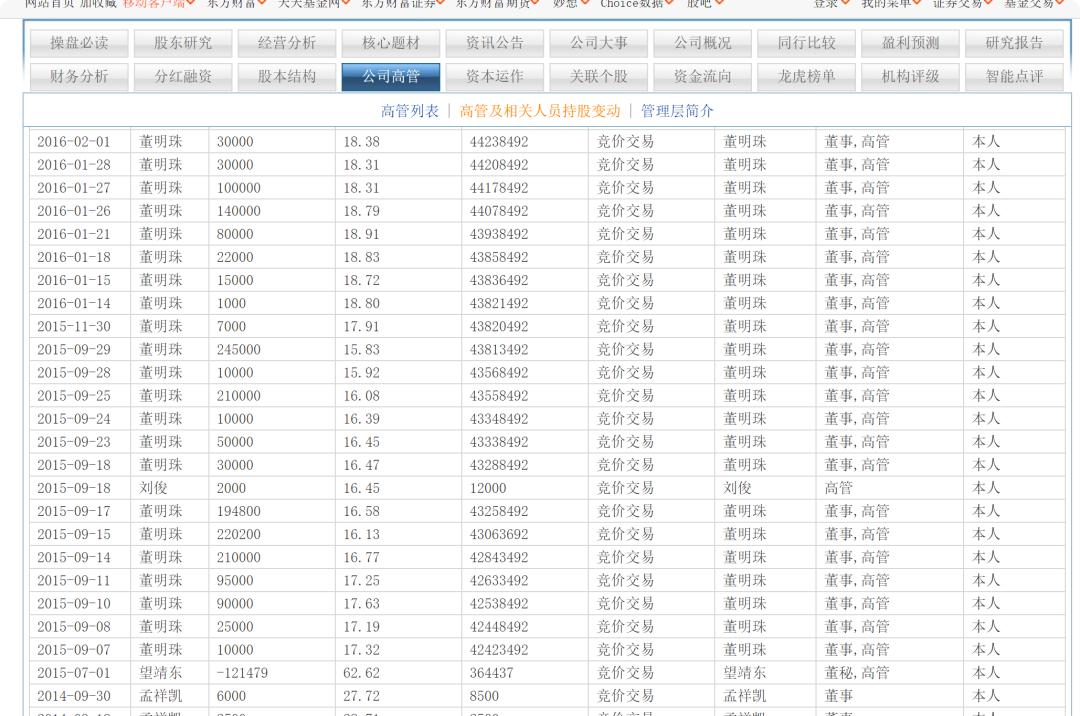This screenshot has width=1080, height=716.
Task: Expand the 股吧 dropdown in the top bar
Action: pyautogui.click(x=705, y=3)
